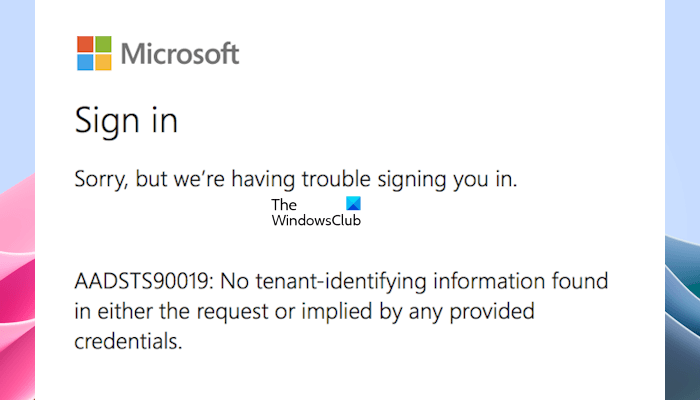Click the "WindowsClub" watermark word

tap(316, 221)
